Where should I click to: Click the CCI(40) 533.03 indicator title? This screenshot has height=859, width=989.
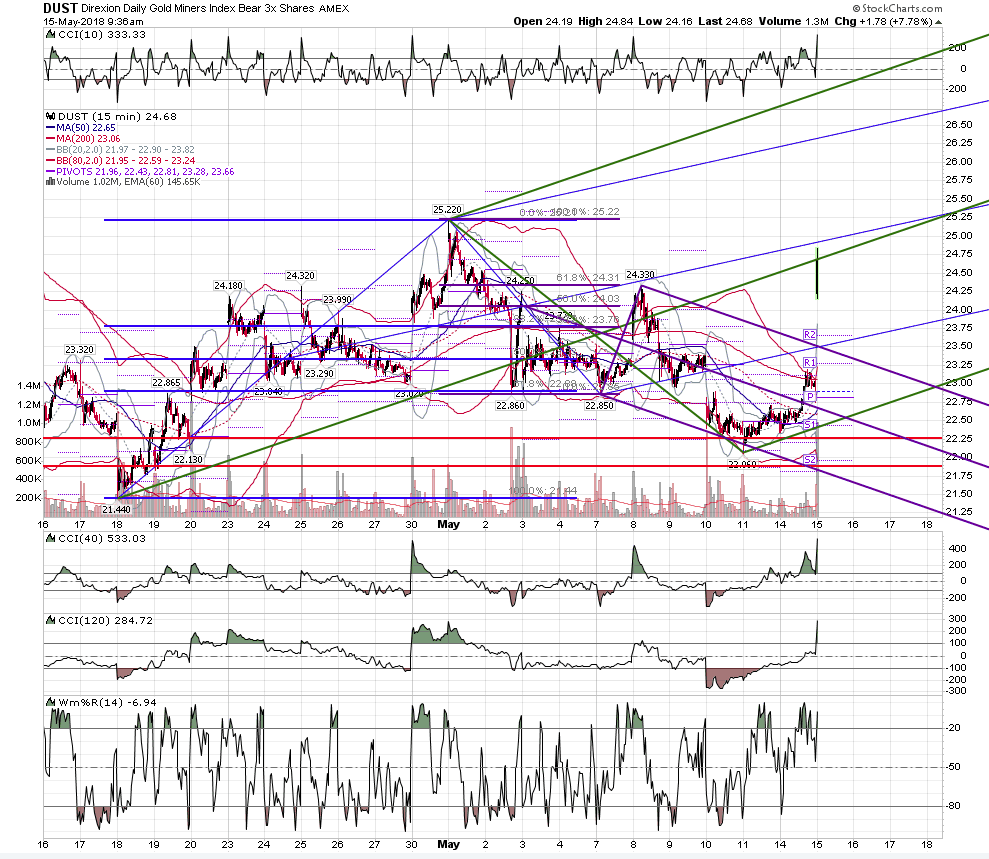(x=102, y=539)
